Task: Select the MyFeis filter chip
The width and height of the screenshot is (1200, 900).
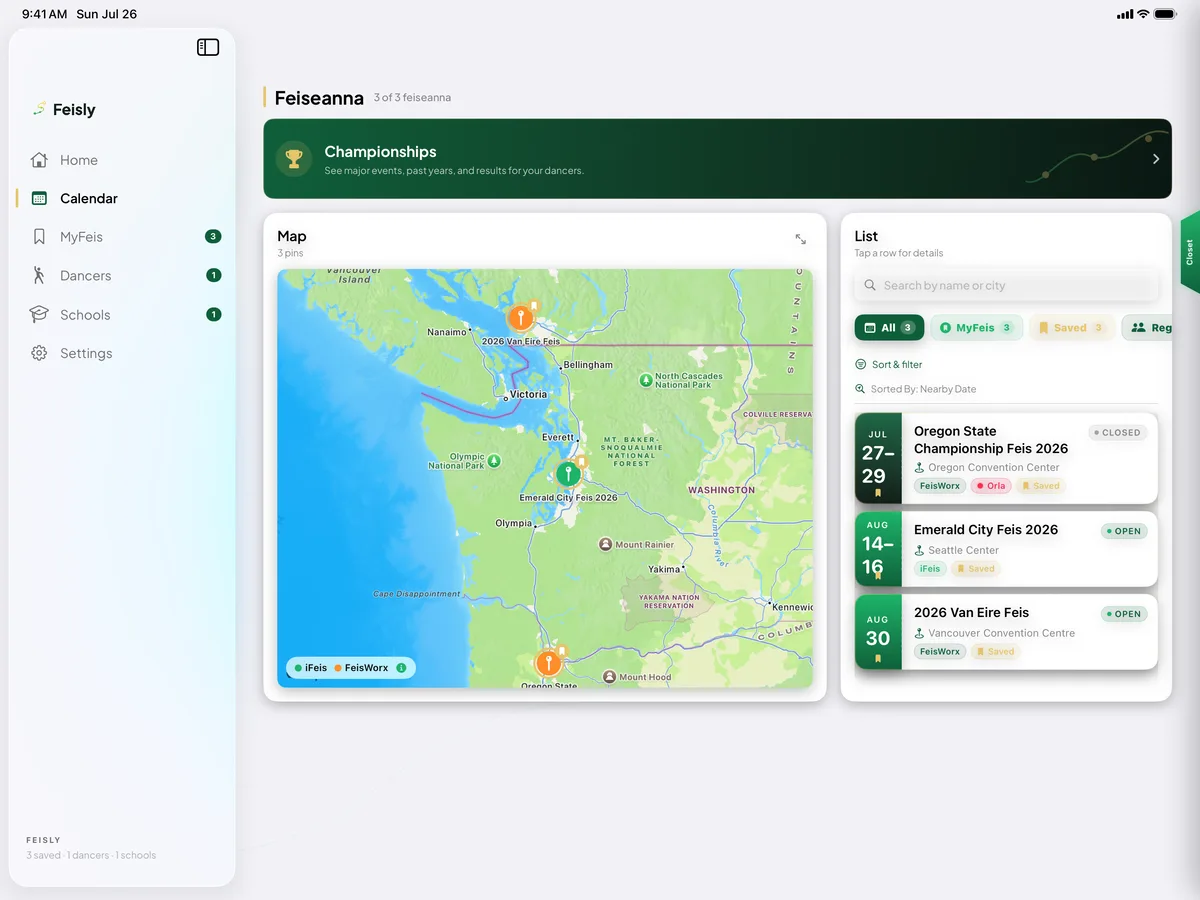Action: 976,327
